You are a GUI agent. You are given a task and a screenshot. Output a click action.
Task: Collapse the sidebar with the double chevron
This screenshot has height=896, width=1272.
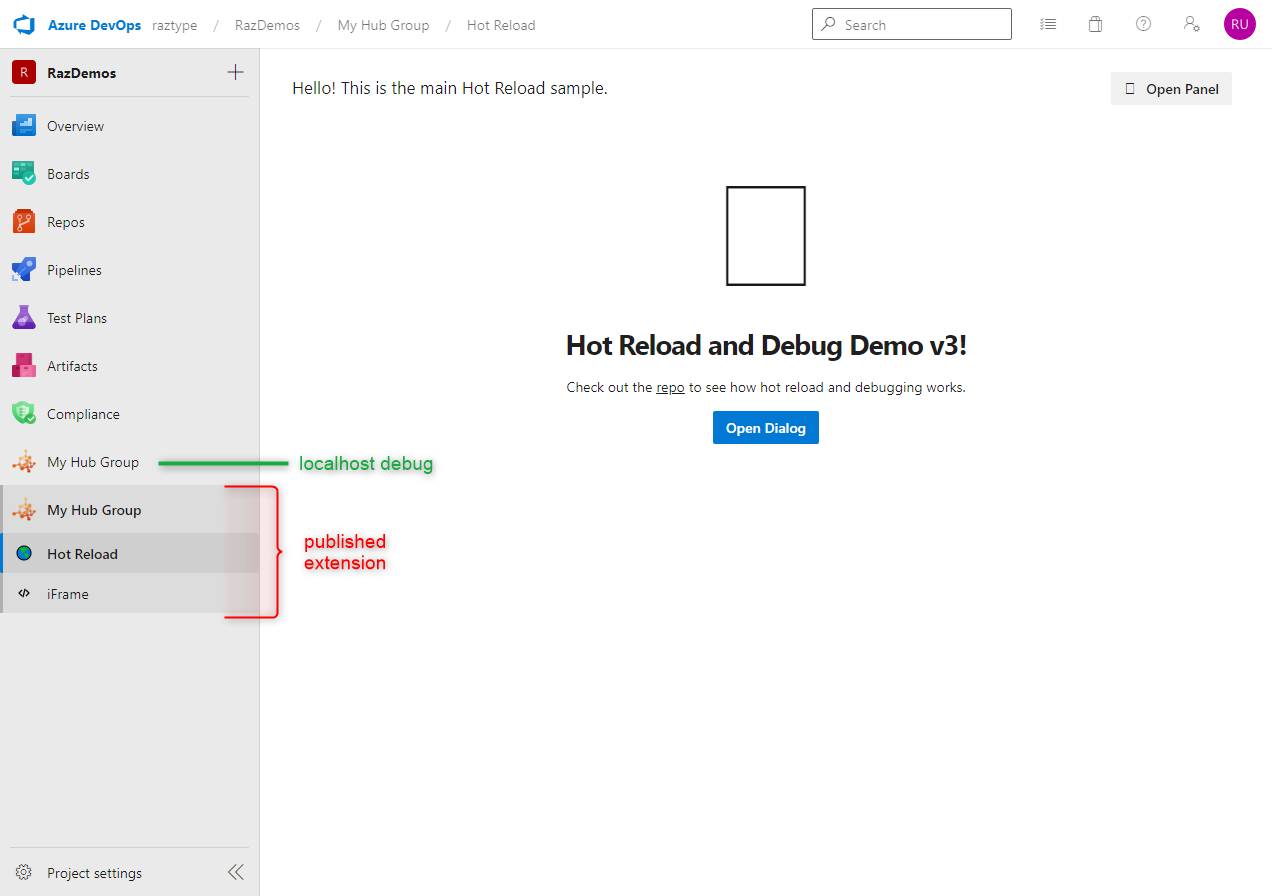point(235,871)
